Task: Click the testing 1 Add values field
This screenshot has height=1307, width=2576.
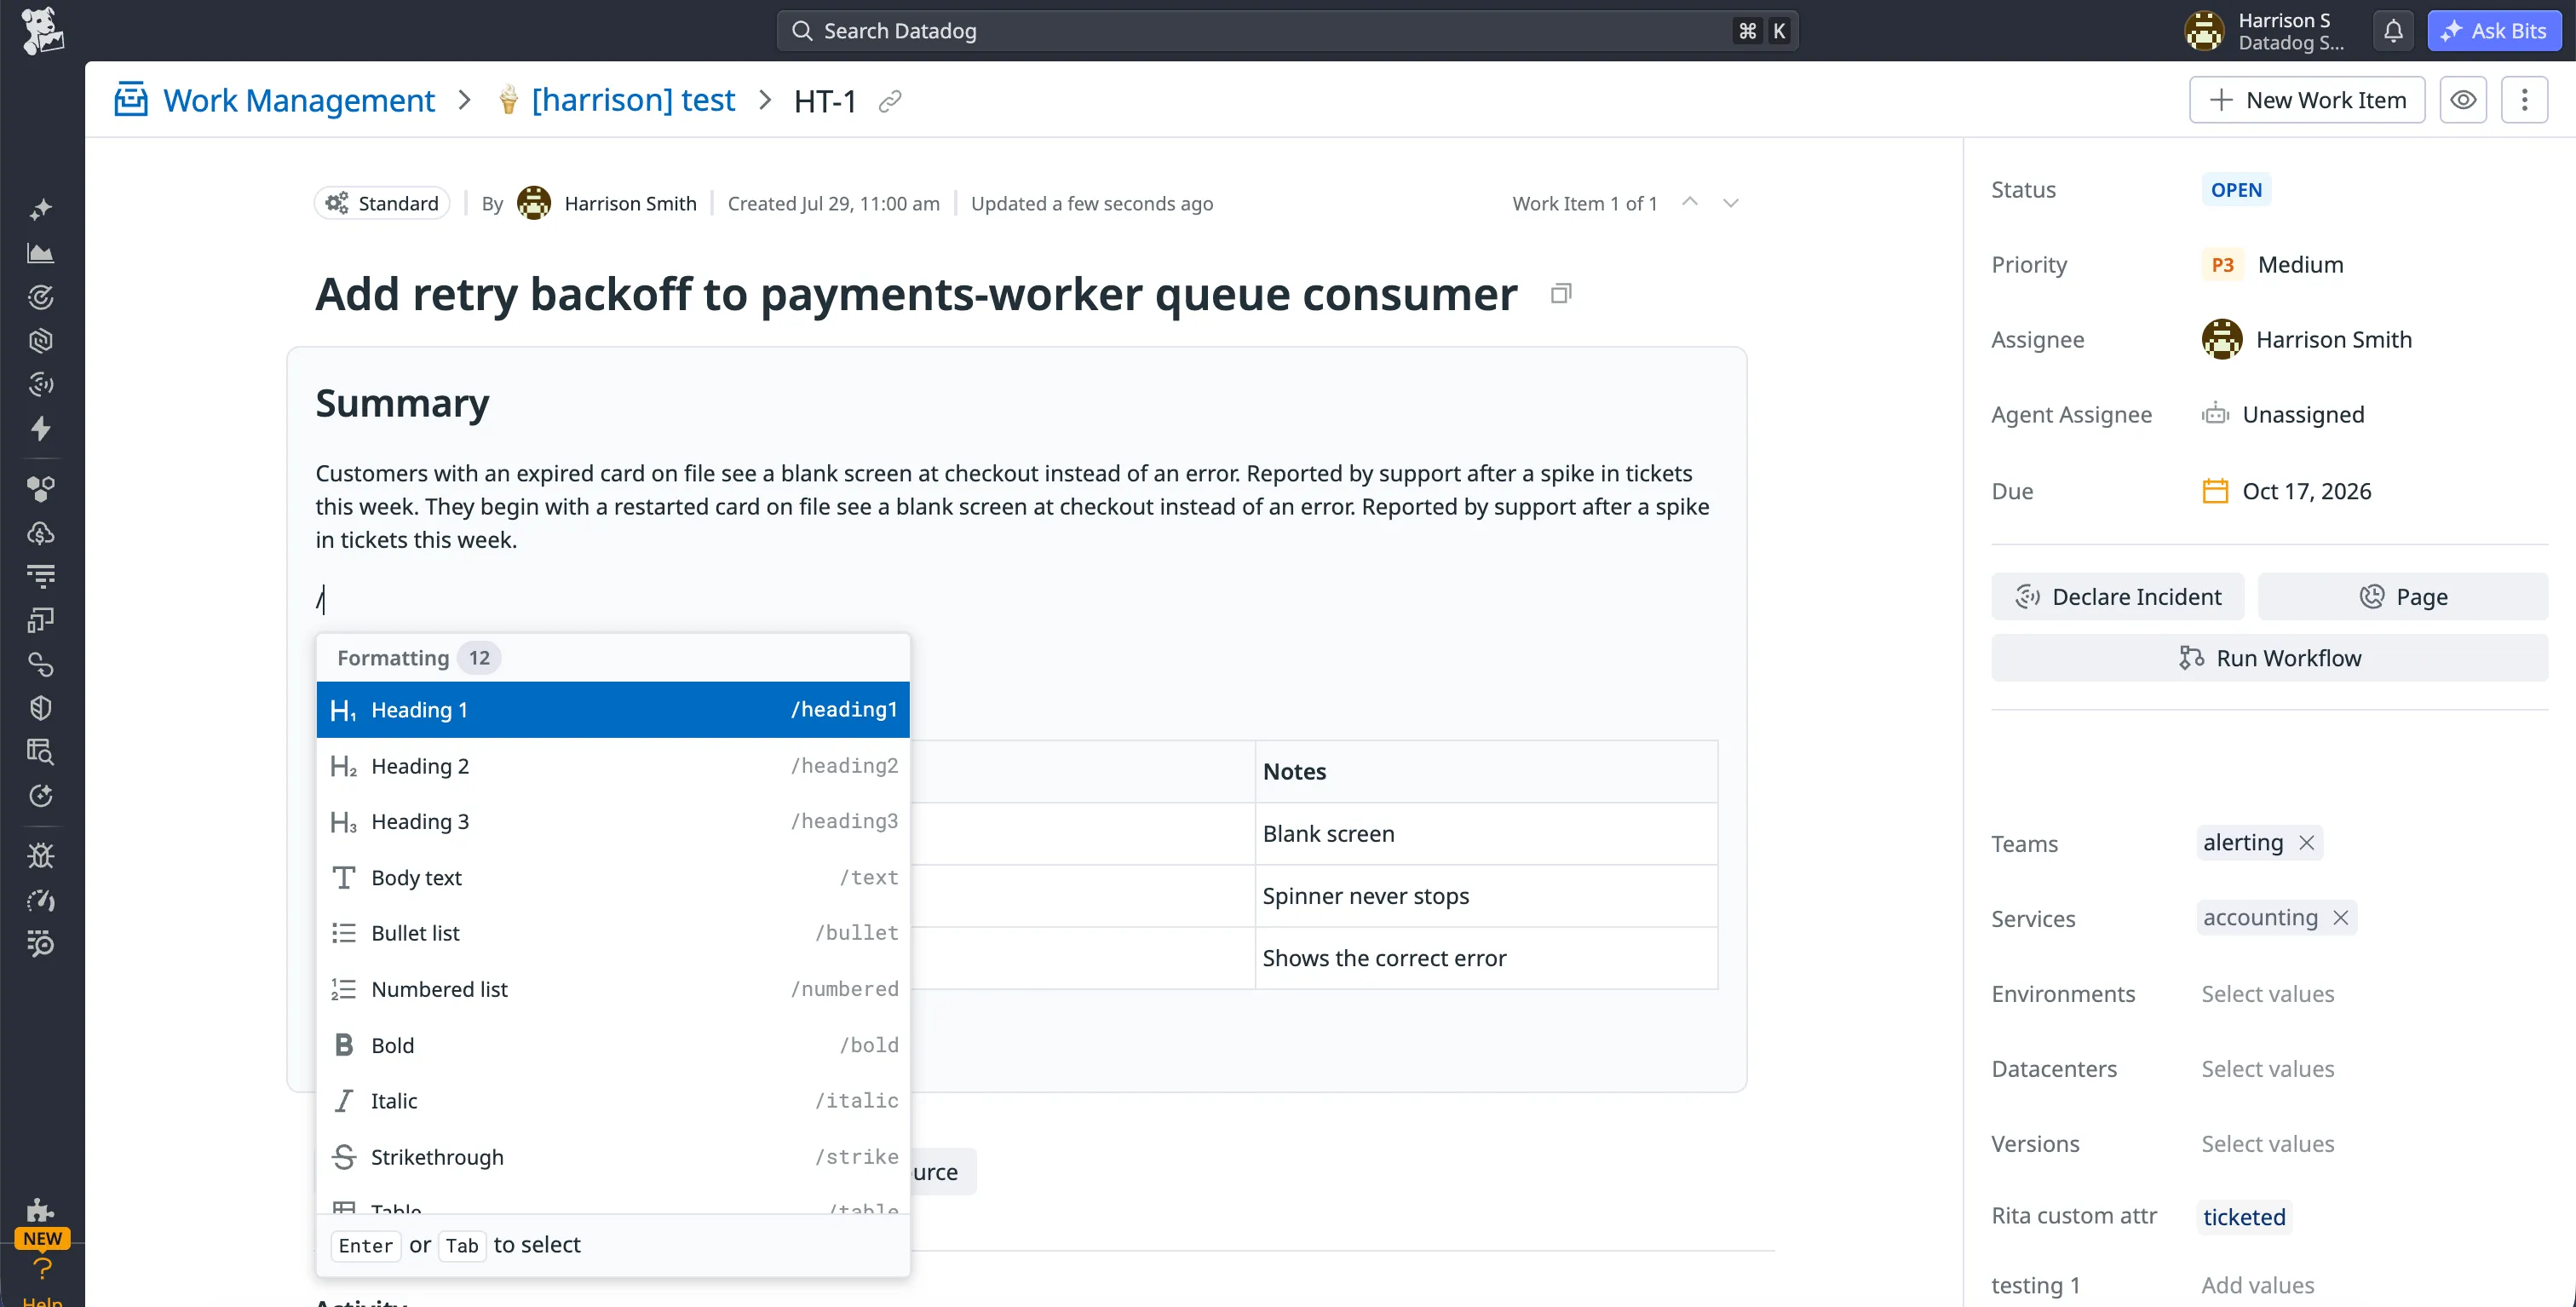Action: 2257,1285
